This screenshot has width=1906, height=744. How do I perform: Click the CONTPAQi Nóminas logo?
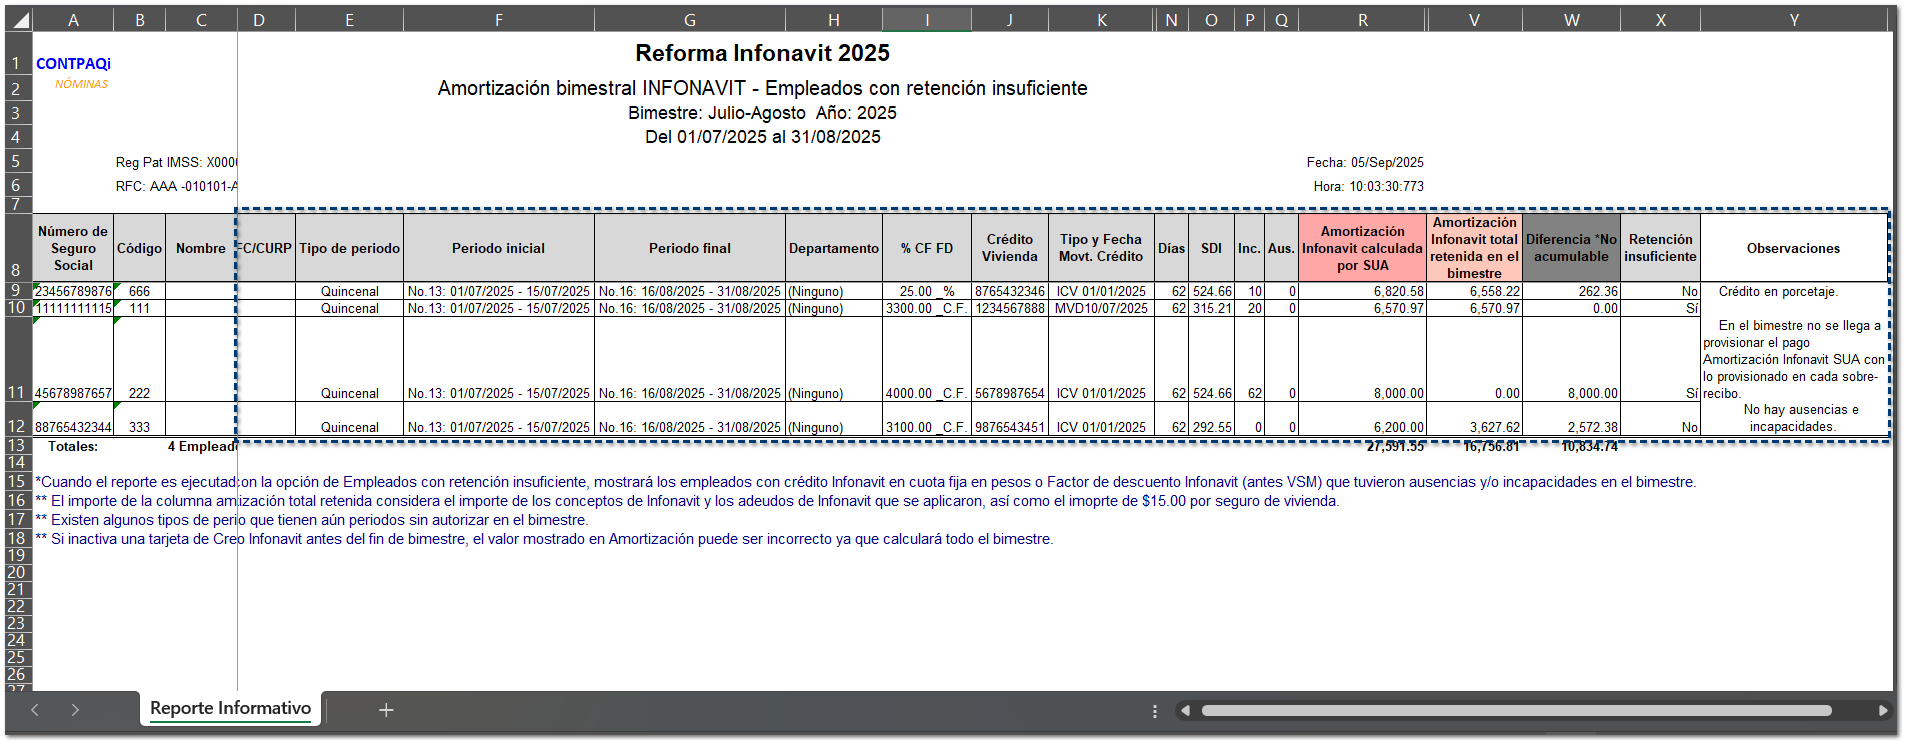click(x=74, y=72)
